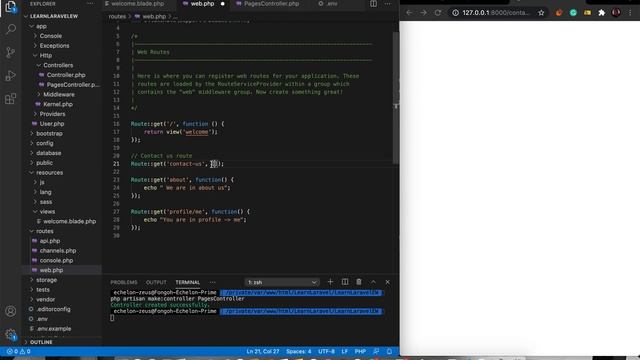Open Controller.php in explorer
This screenshot has height=360, width=640.
66,75
